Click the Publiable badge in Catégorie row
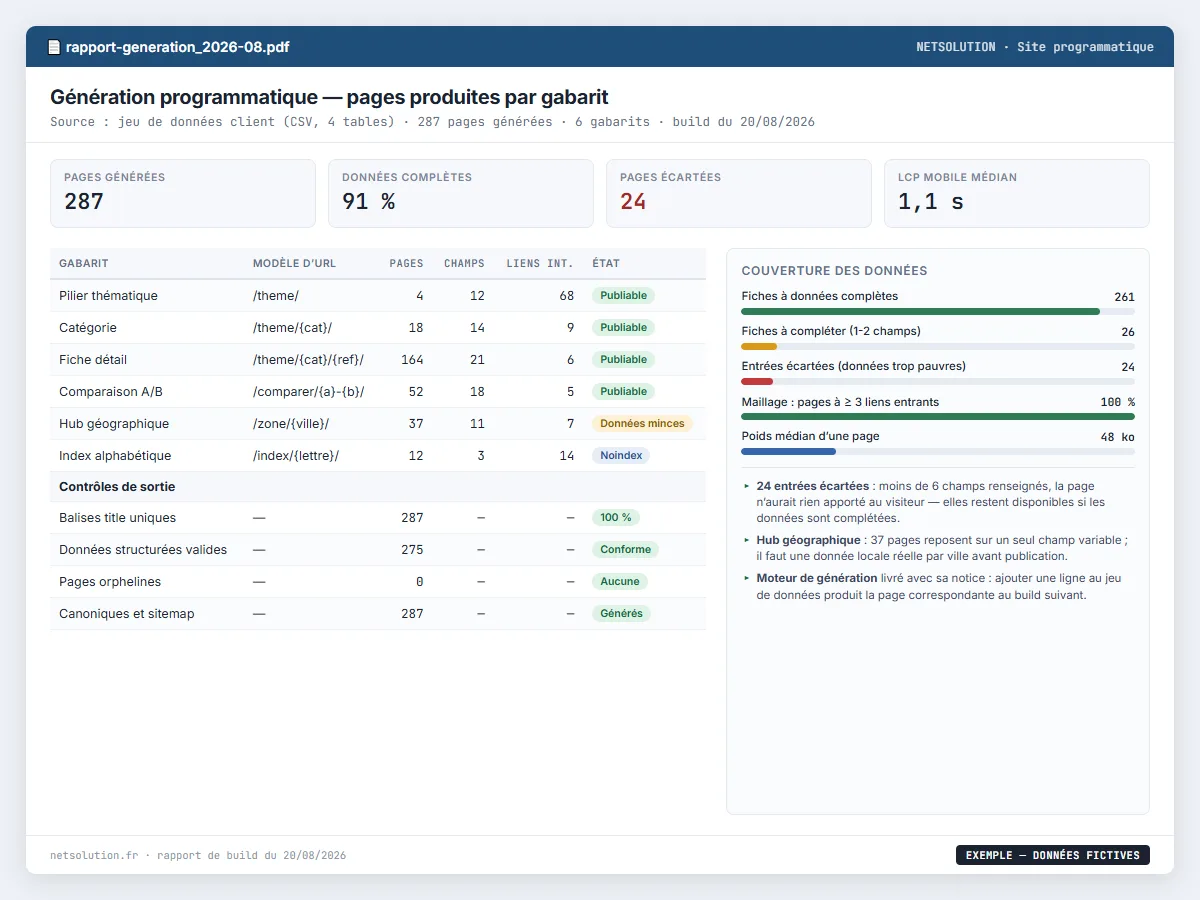The image size is (1200, 900). pos(624,328)
